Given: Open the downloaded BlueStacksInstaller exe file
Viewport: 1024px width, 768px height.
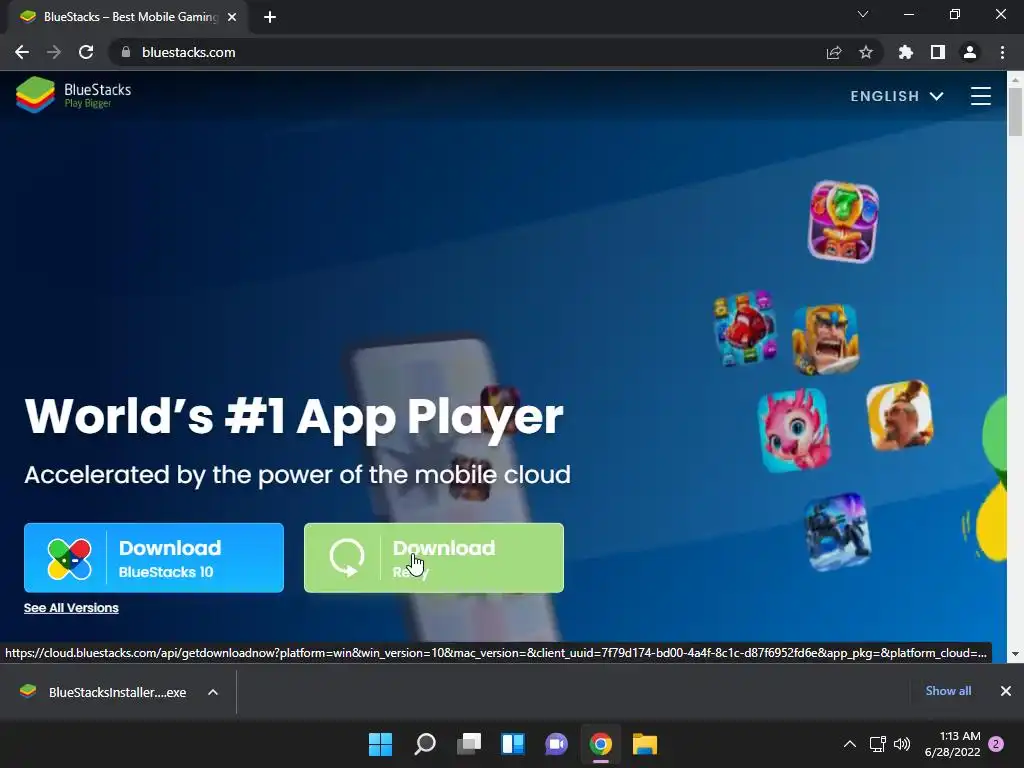Looking at the screenshot, I should click(x=104, y=692).
